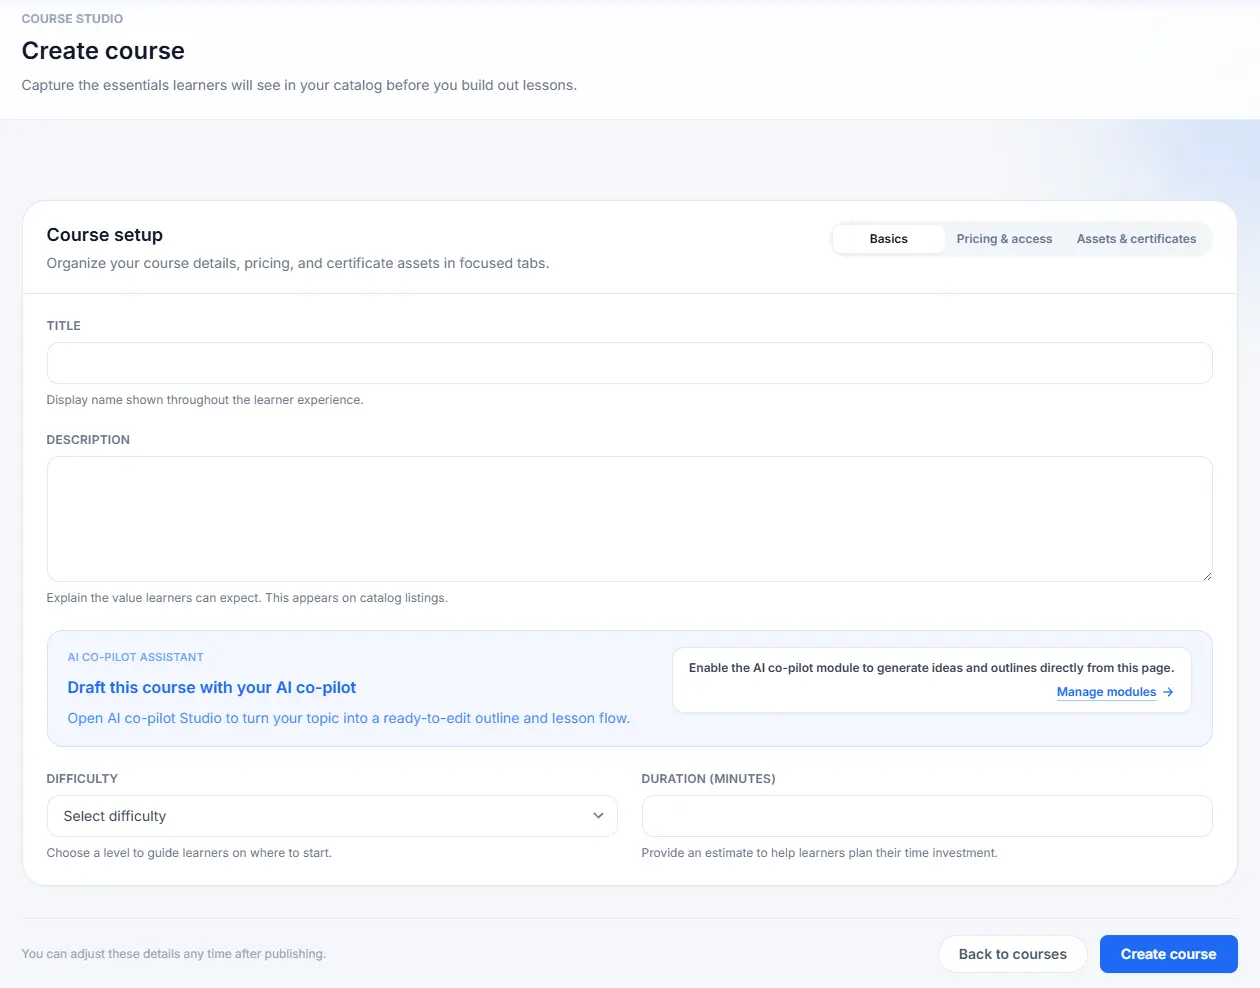Click the arrow icon beside Manage modules
The image size is (1260, 988).
(1168, 692)
